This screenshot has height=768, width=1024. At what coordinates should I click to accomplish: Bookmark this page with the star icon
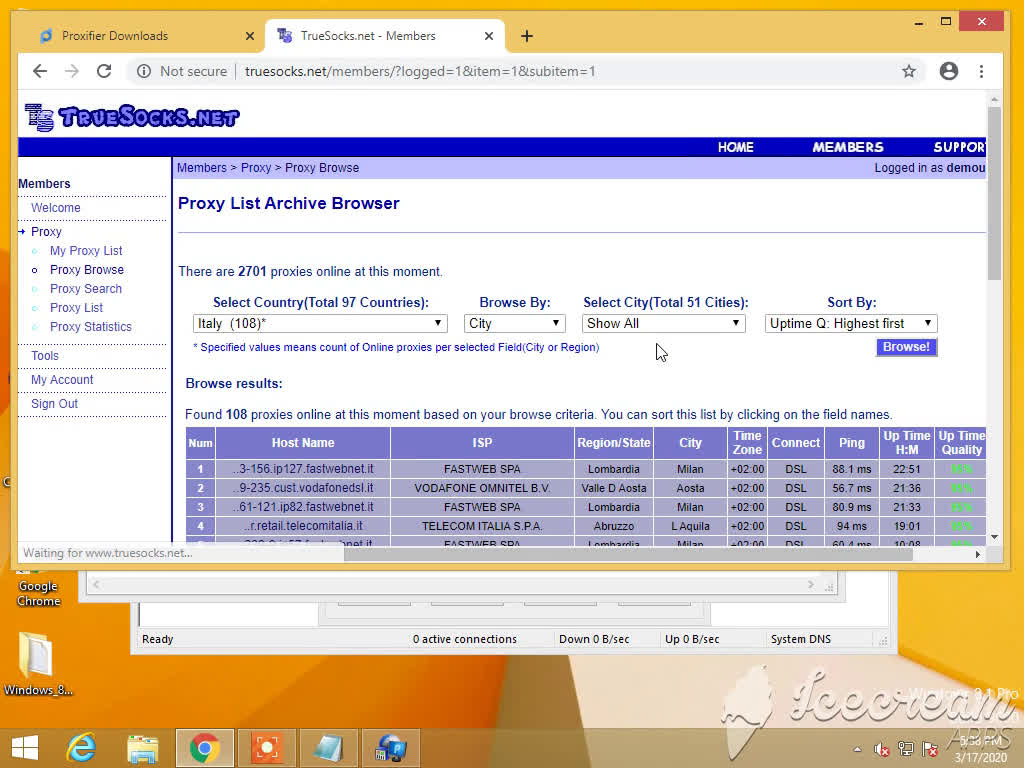pyautogui.click(x=908, y=71)
